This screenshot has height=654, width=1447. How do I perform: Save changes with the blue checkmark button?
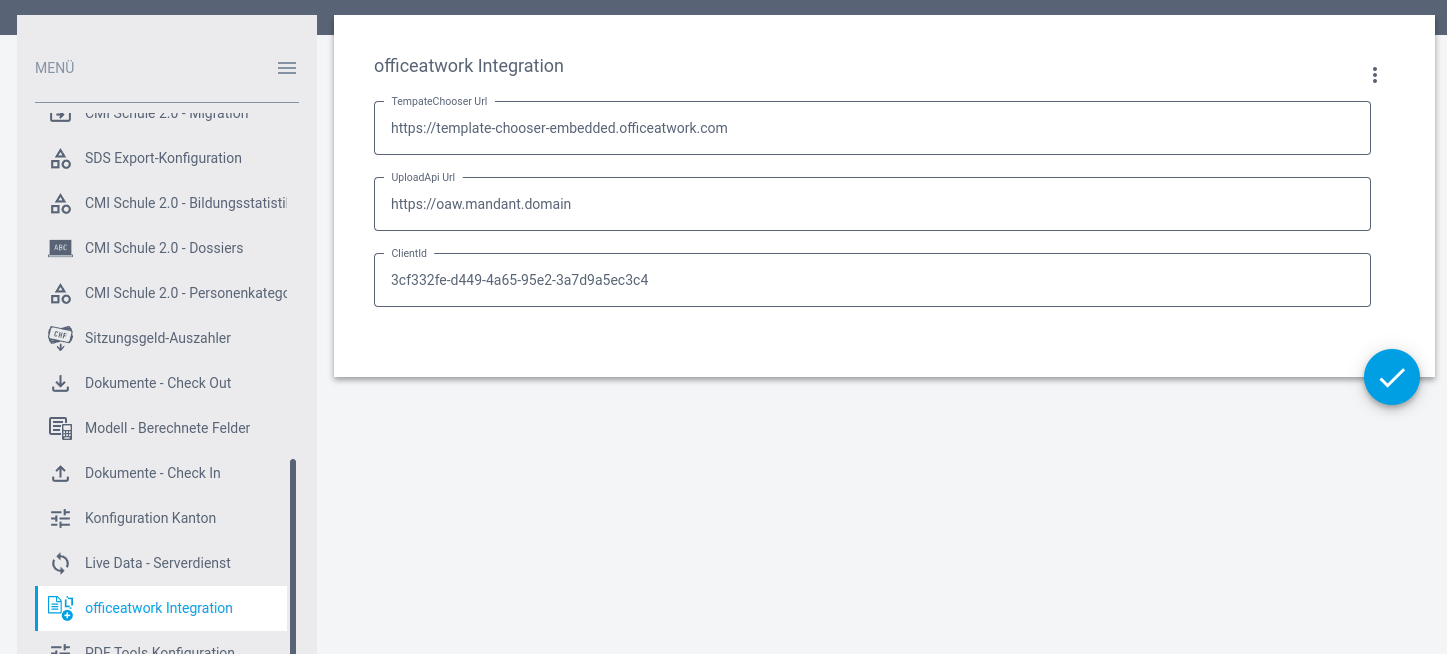1391,377
